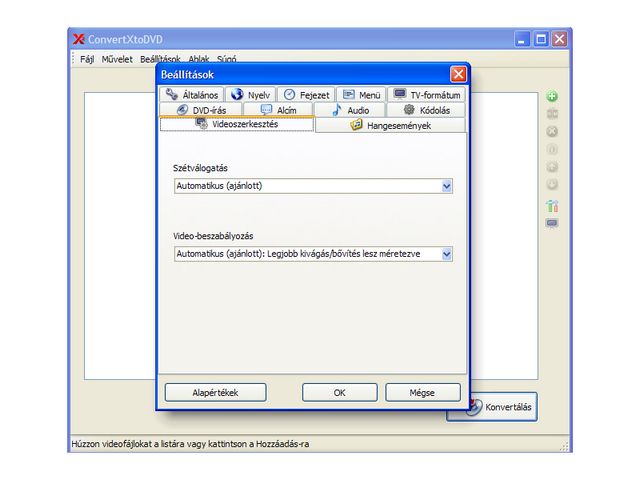The width and height of the screenshot is (640, 480).
Task: Open the Menü tab
Action: tap(361, 95)
